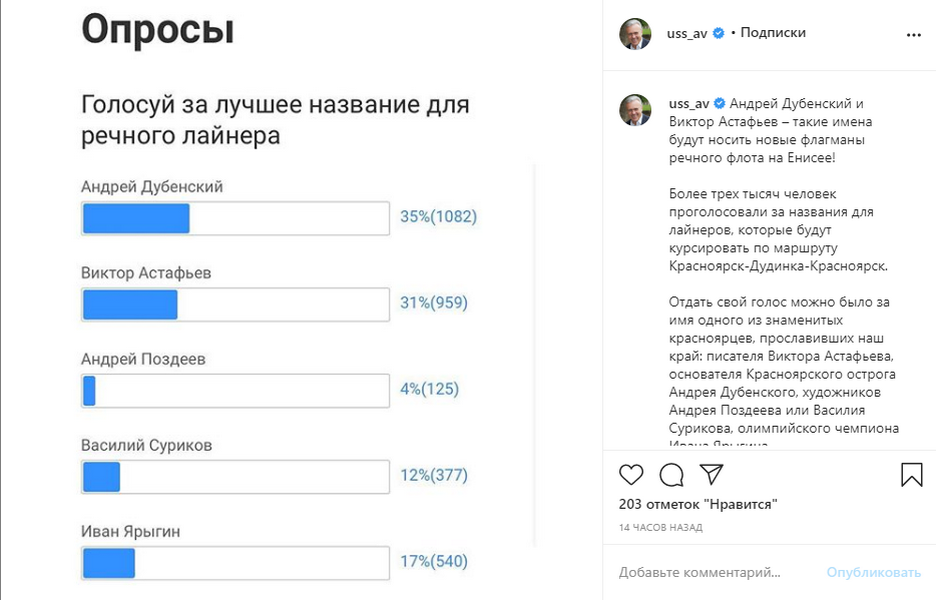Save post with bookmark icon
The width and height of the screenshot is (936, 600).
click(911, 474)
